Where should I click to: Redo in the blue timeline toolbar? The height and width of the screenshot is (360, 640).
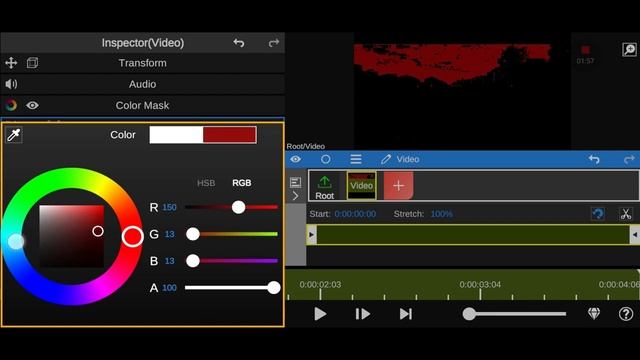[629, 159]
